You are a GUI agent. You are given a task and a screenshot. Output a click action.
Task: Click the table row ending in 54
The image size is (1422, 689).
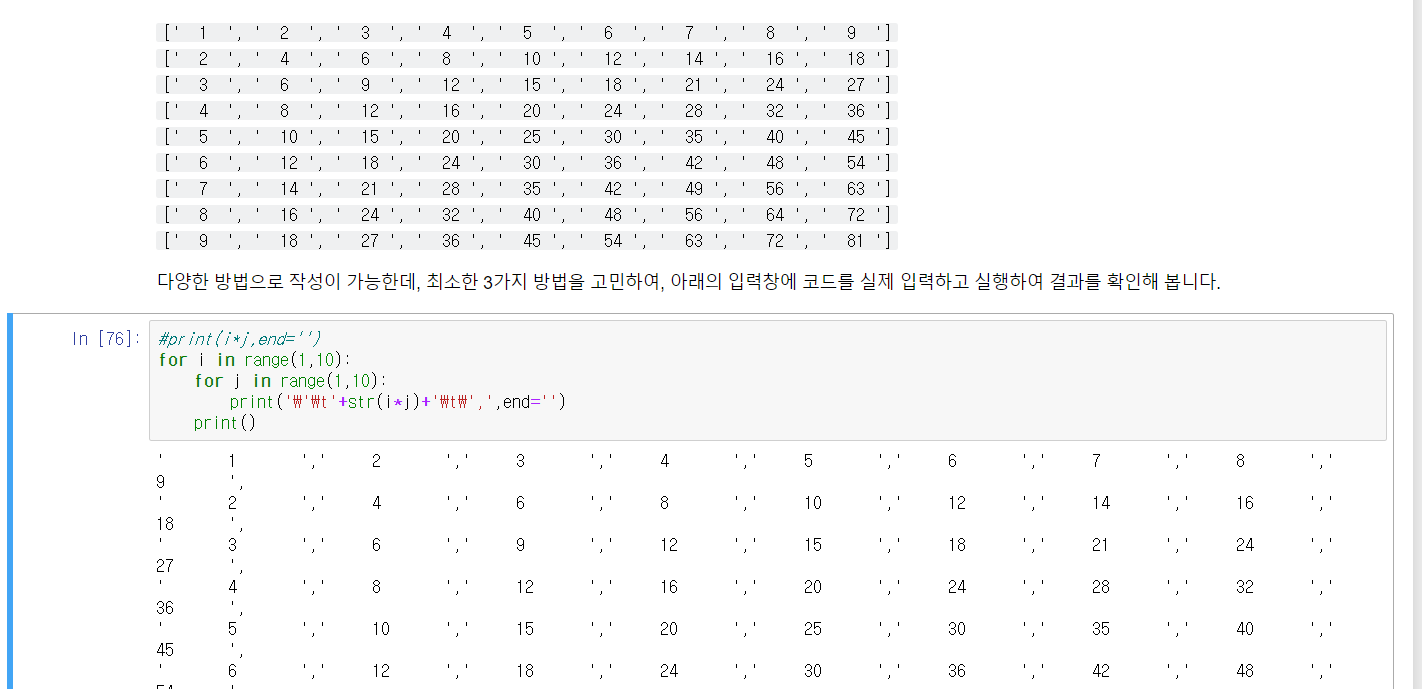(527, 163)
